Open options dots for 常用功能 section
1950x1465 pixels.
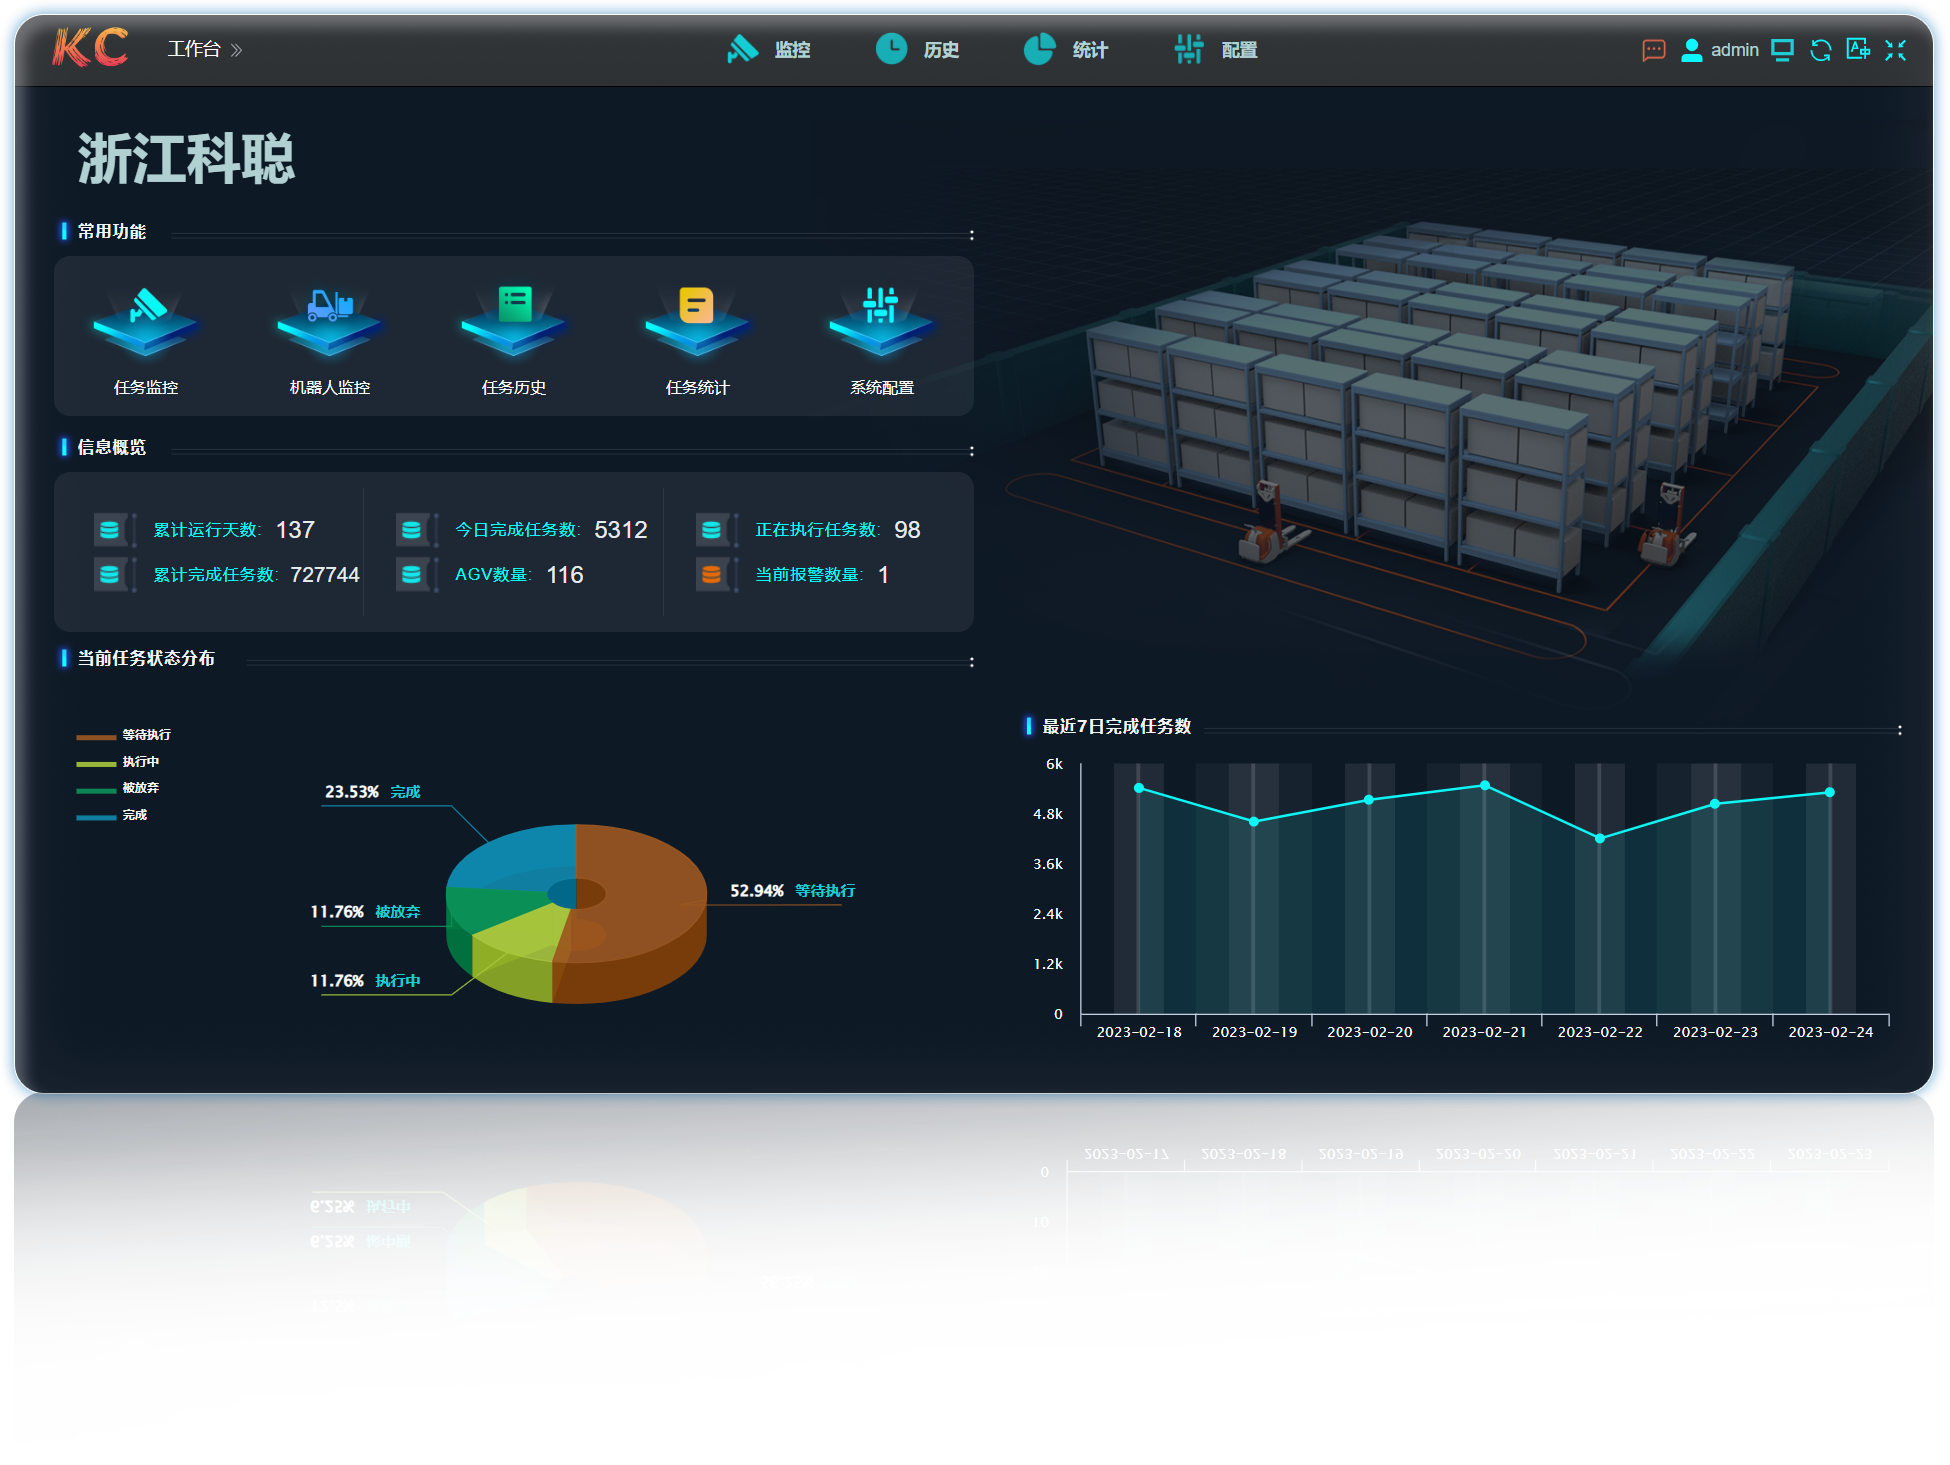971,235
